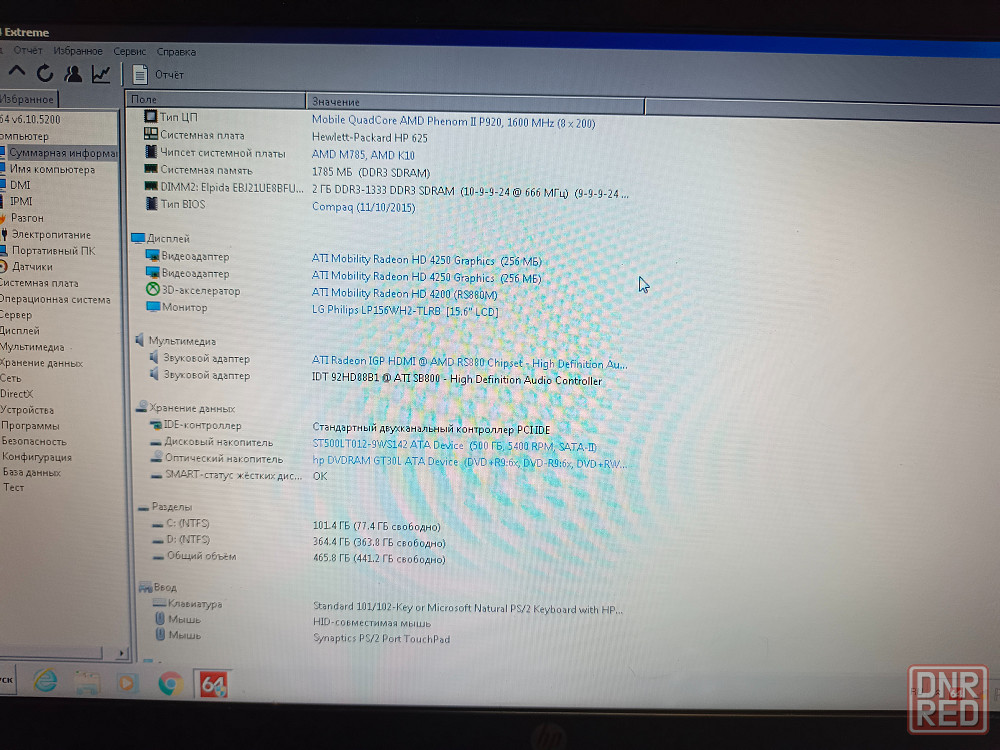Click the Поле column header

tap(215, 100)
